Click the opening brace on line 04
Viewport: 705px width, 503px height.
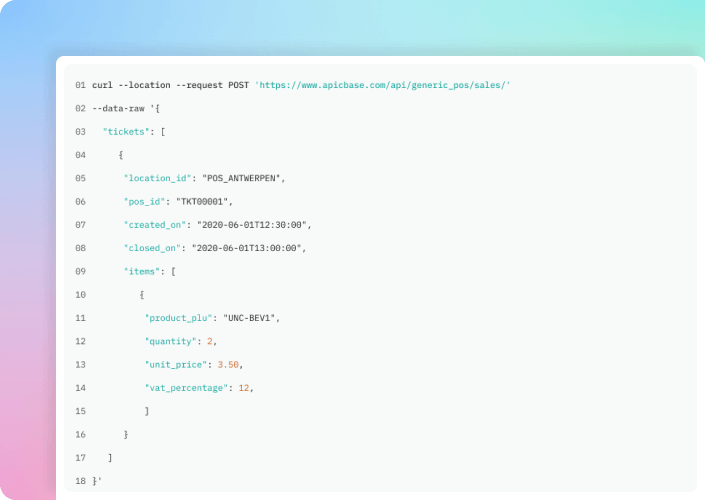pos(121,155)
